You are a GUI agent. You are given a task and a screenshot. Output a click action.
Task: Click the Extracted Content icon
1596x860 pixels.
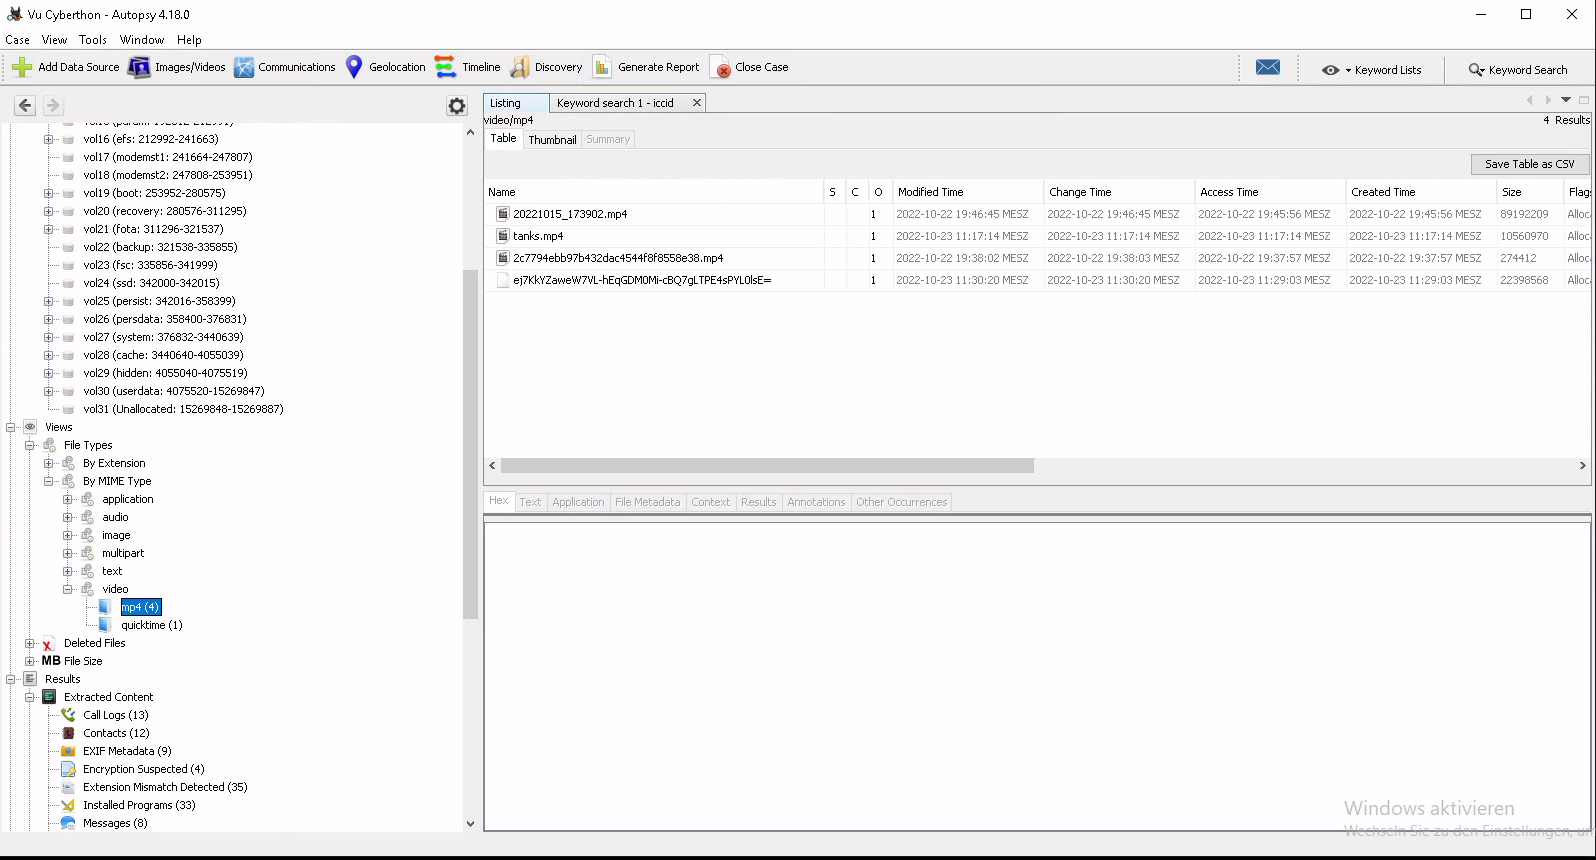(x=49, y=697)
